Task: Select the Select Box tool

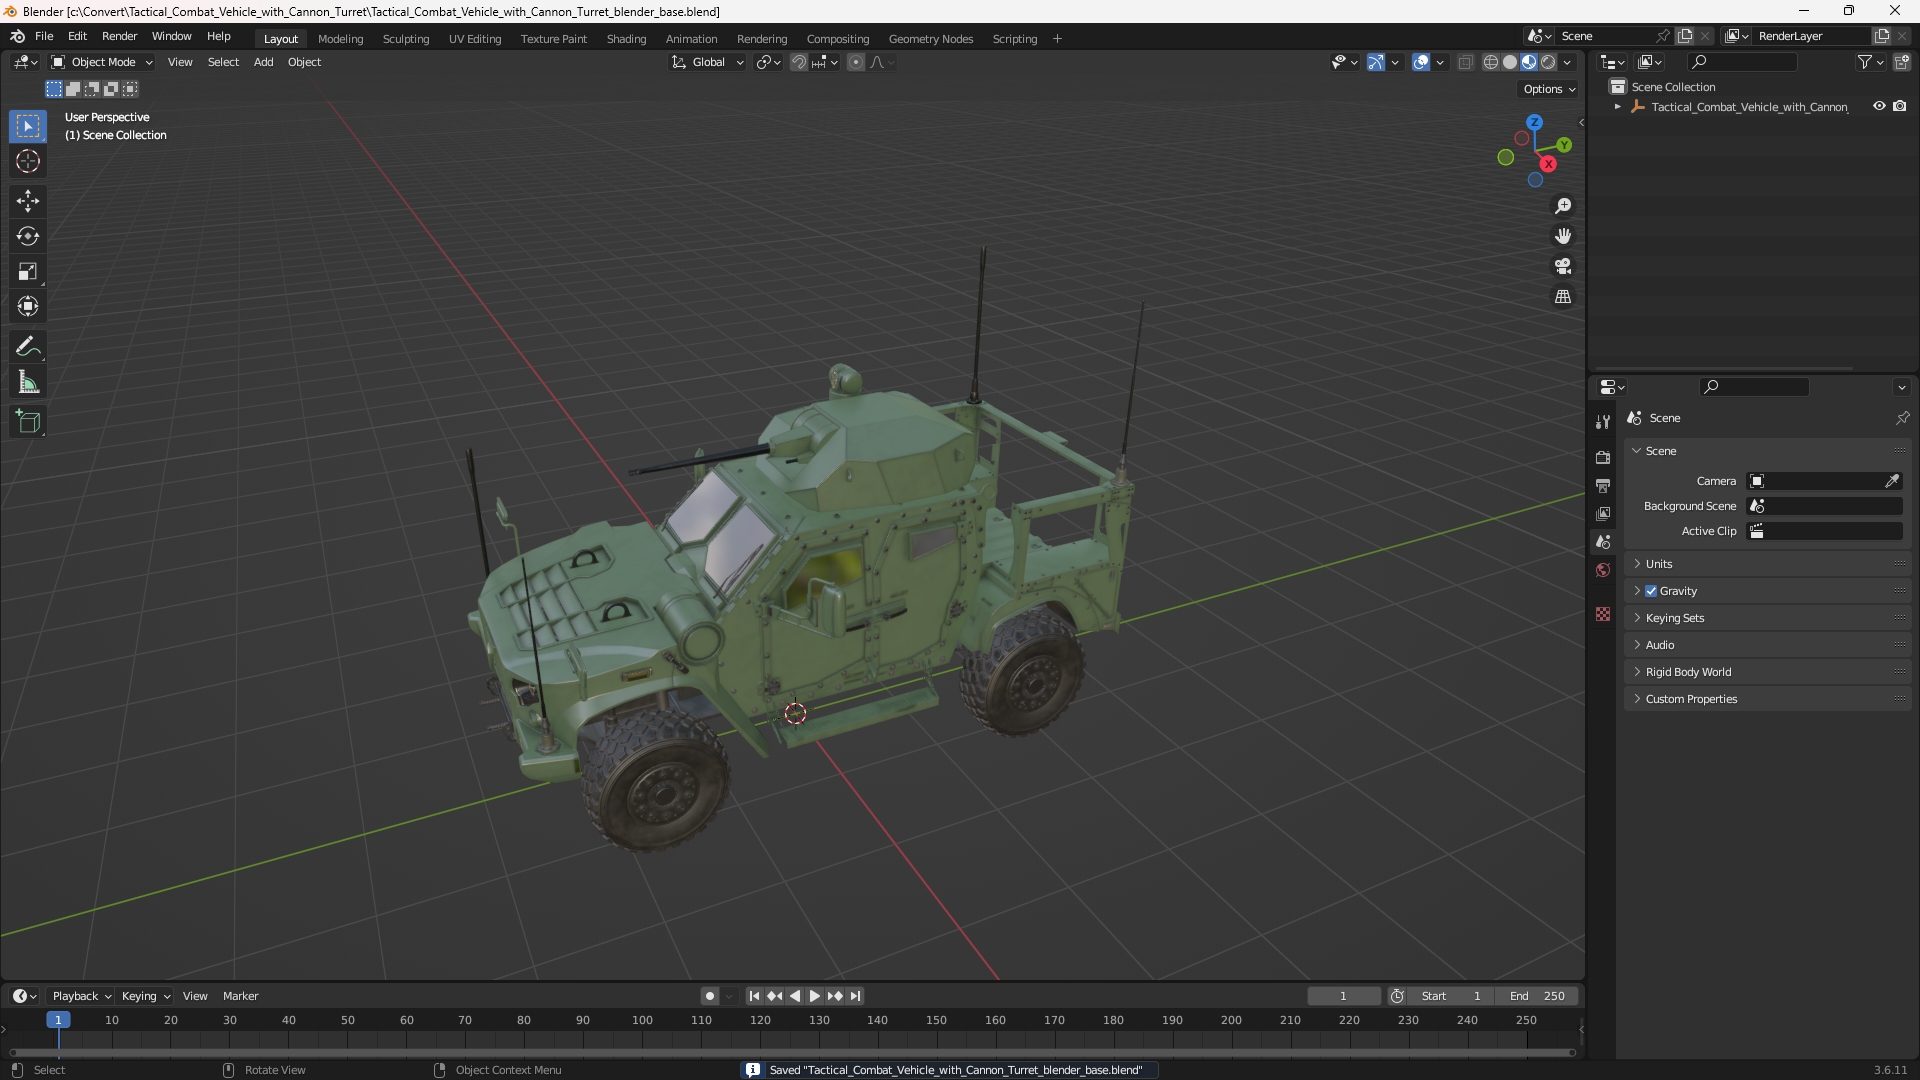Action: [x=28, y=126]
